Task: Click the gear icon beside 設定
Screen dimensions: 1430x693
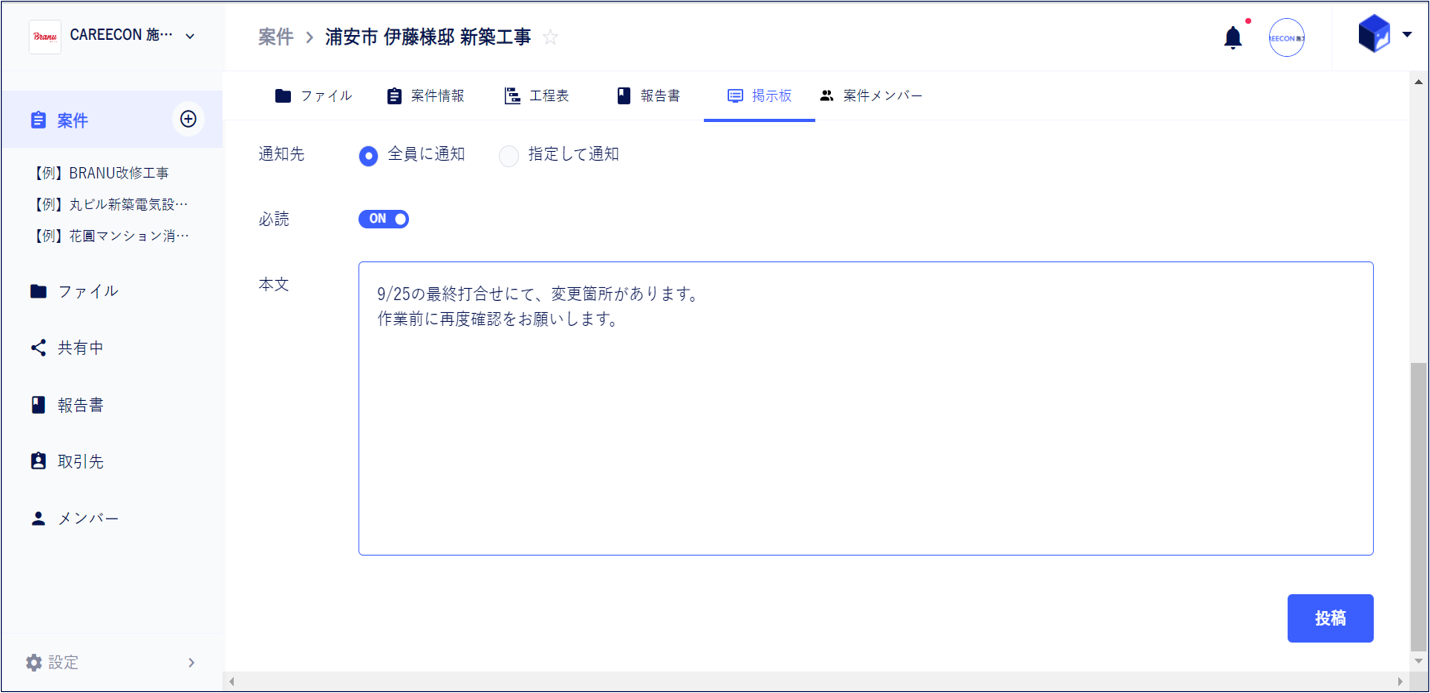Action: pos(33,662)
